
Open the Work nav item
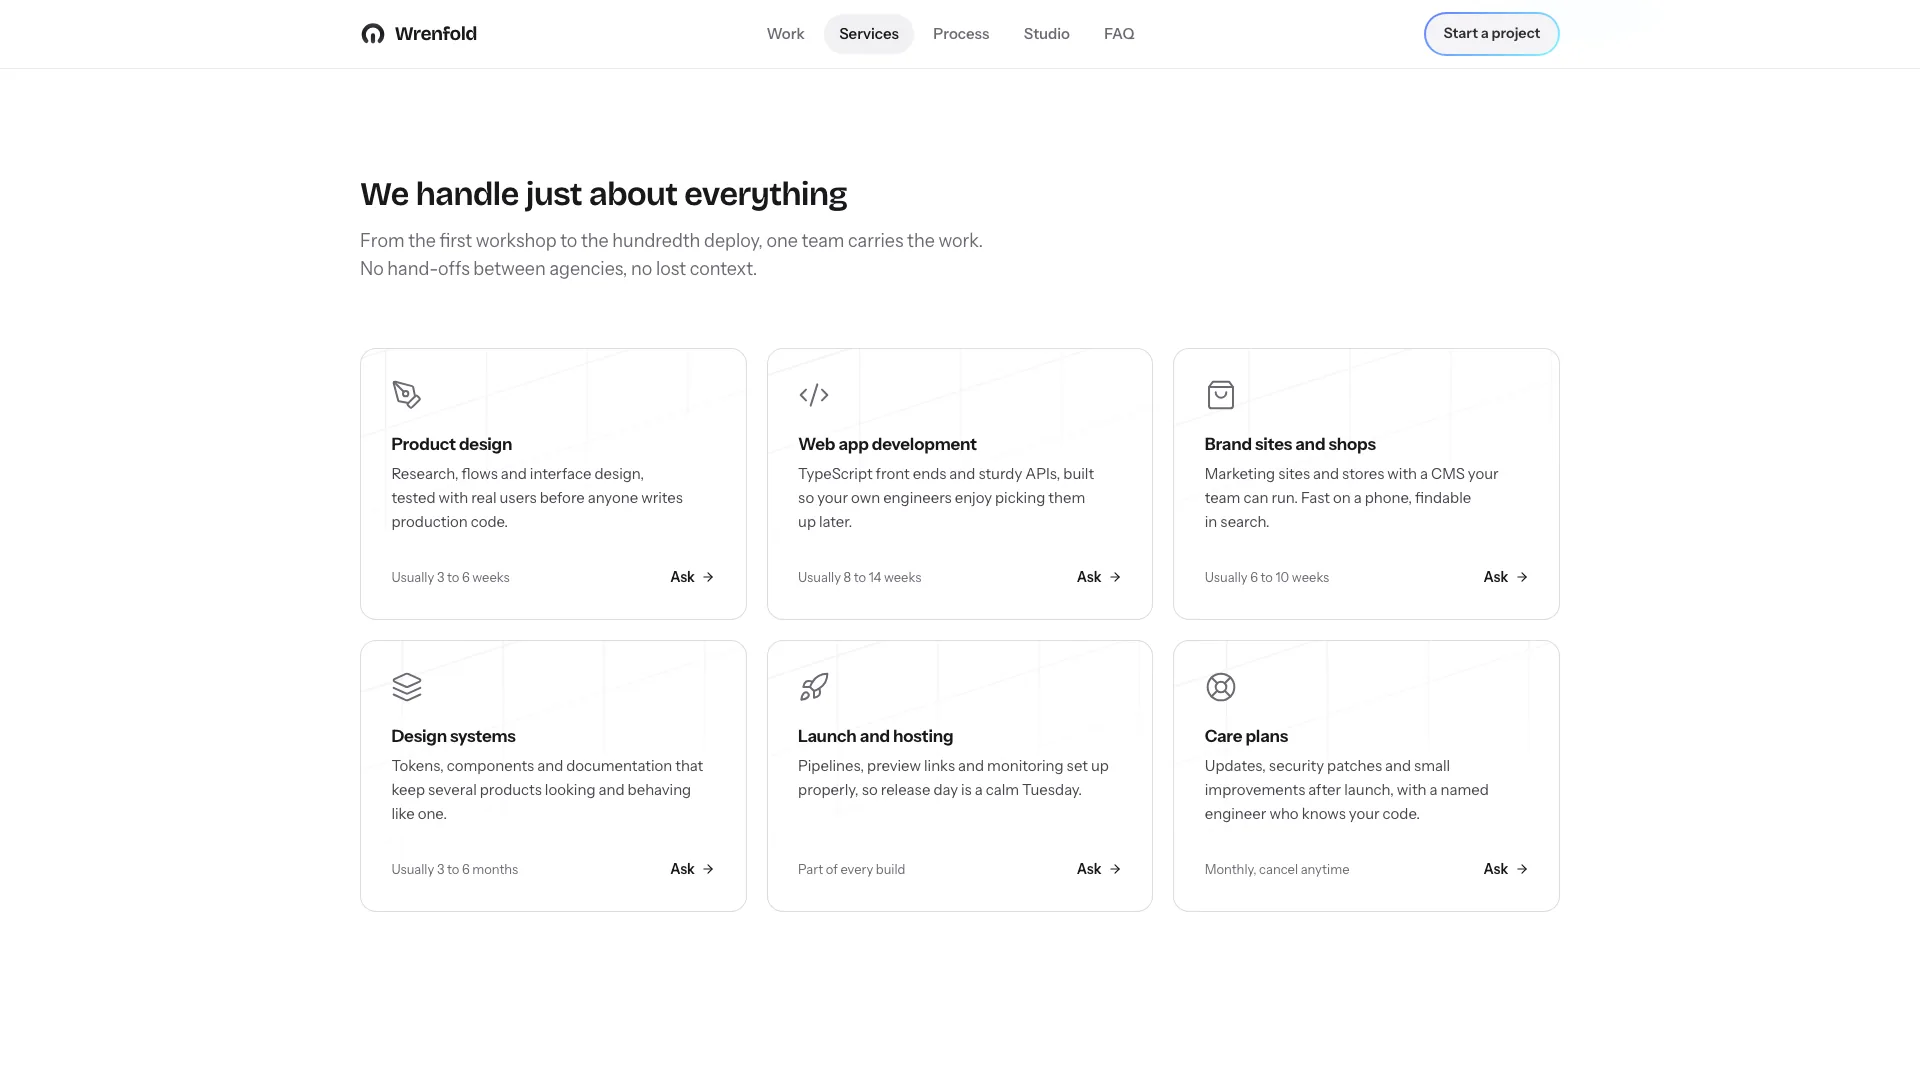pos(785,34)
